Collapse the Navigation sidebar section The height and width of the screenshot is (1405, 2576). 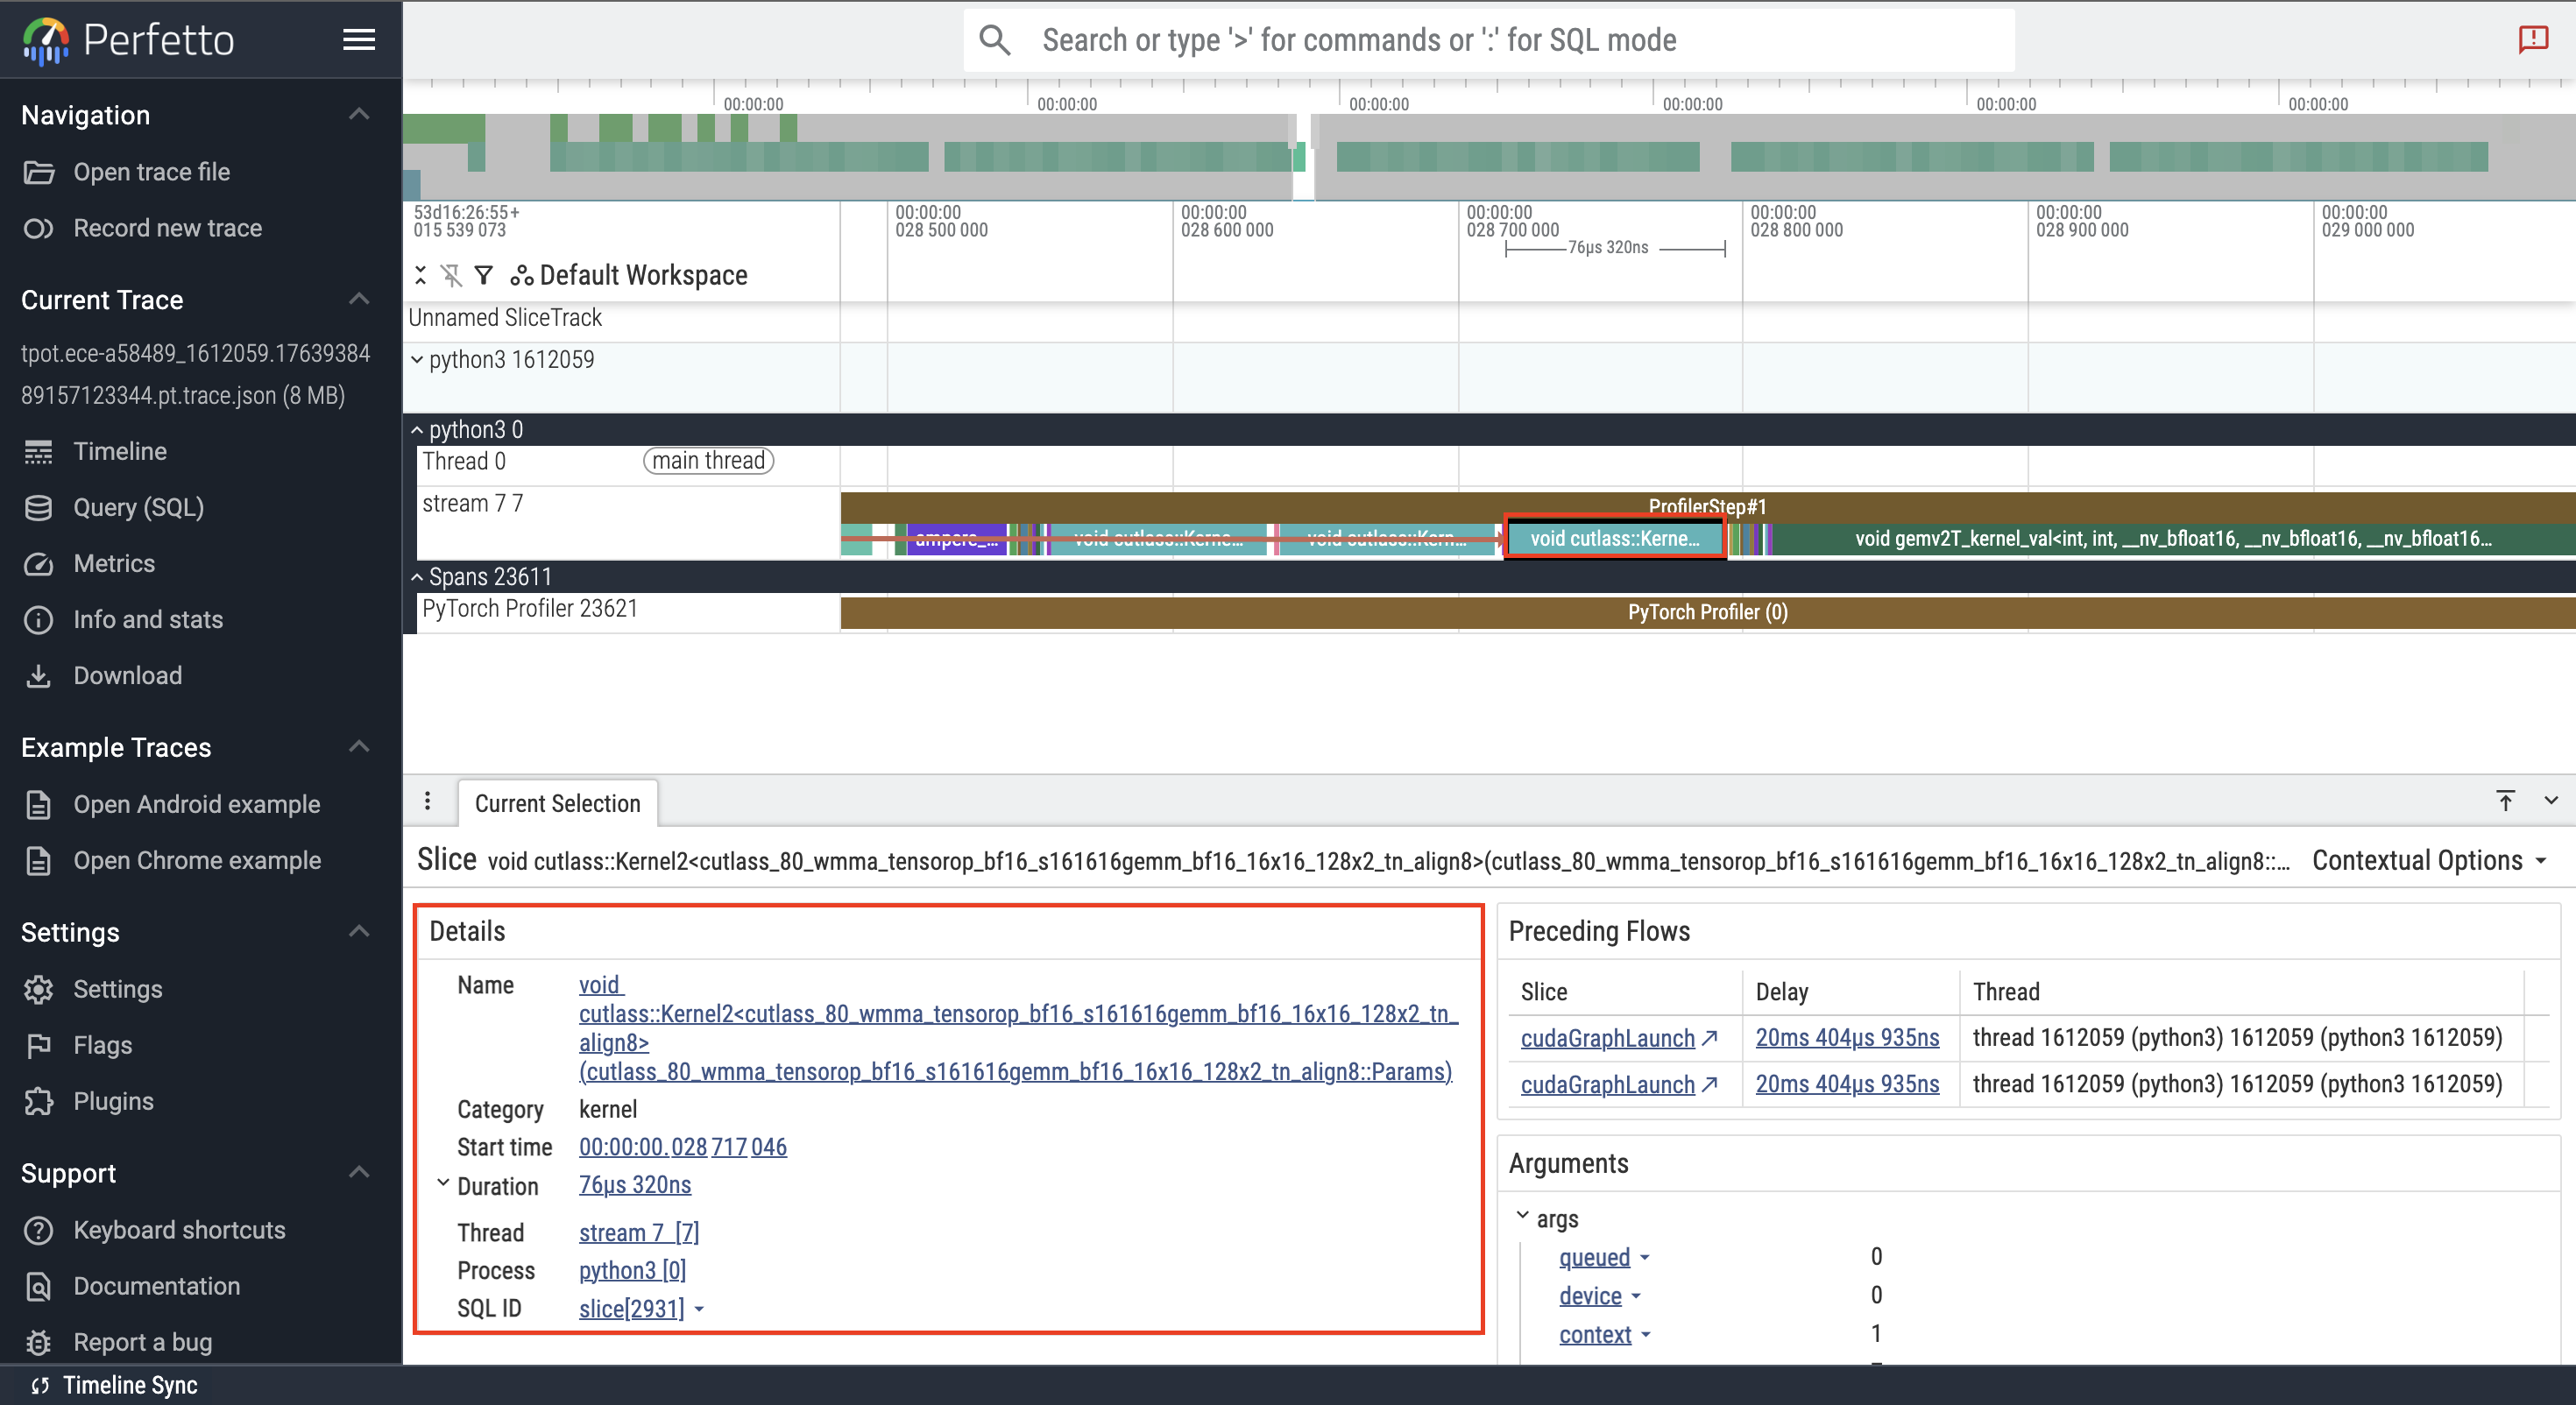359,115
